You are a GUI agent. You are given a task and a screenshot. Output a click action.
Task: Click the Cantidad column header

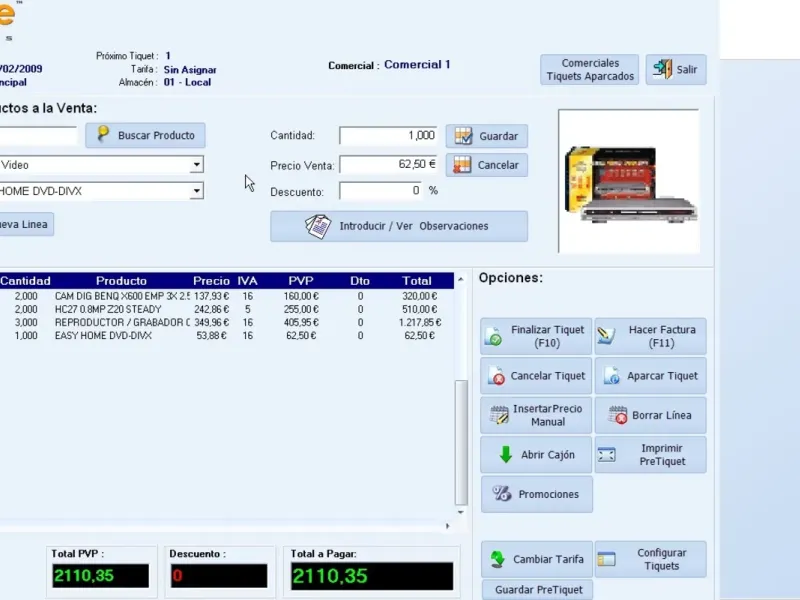tap(26, 281)
